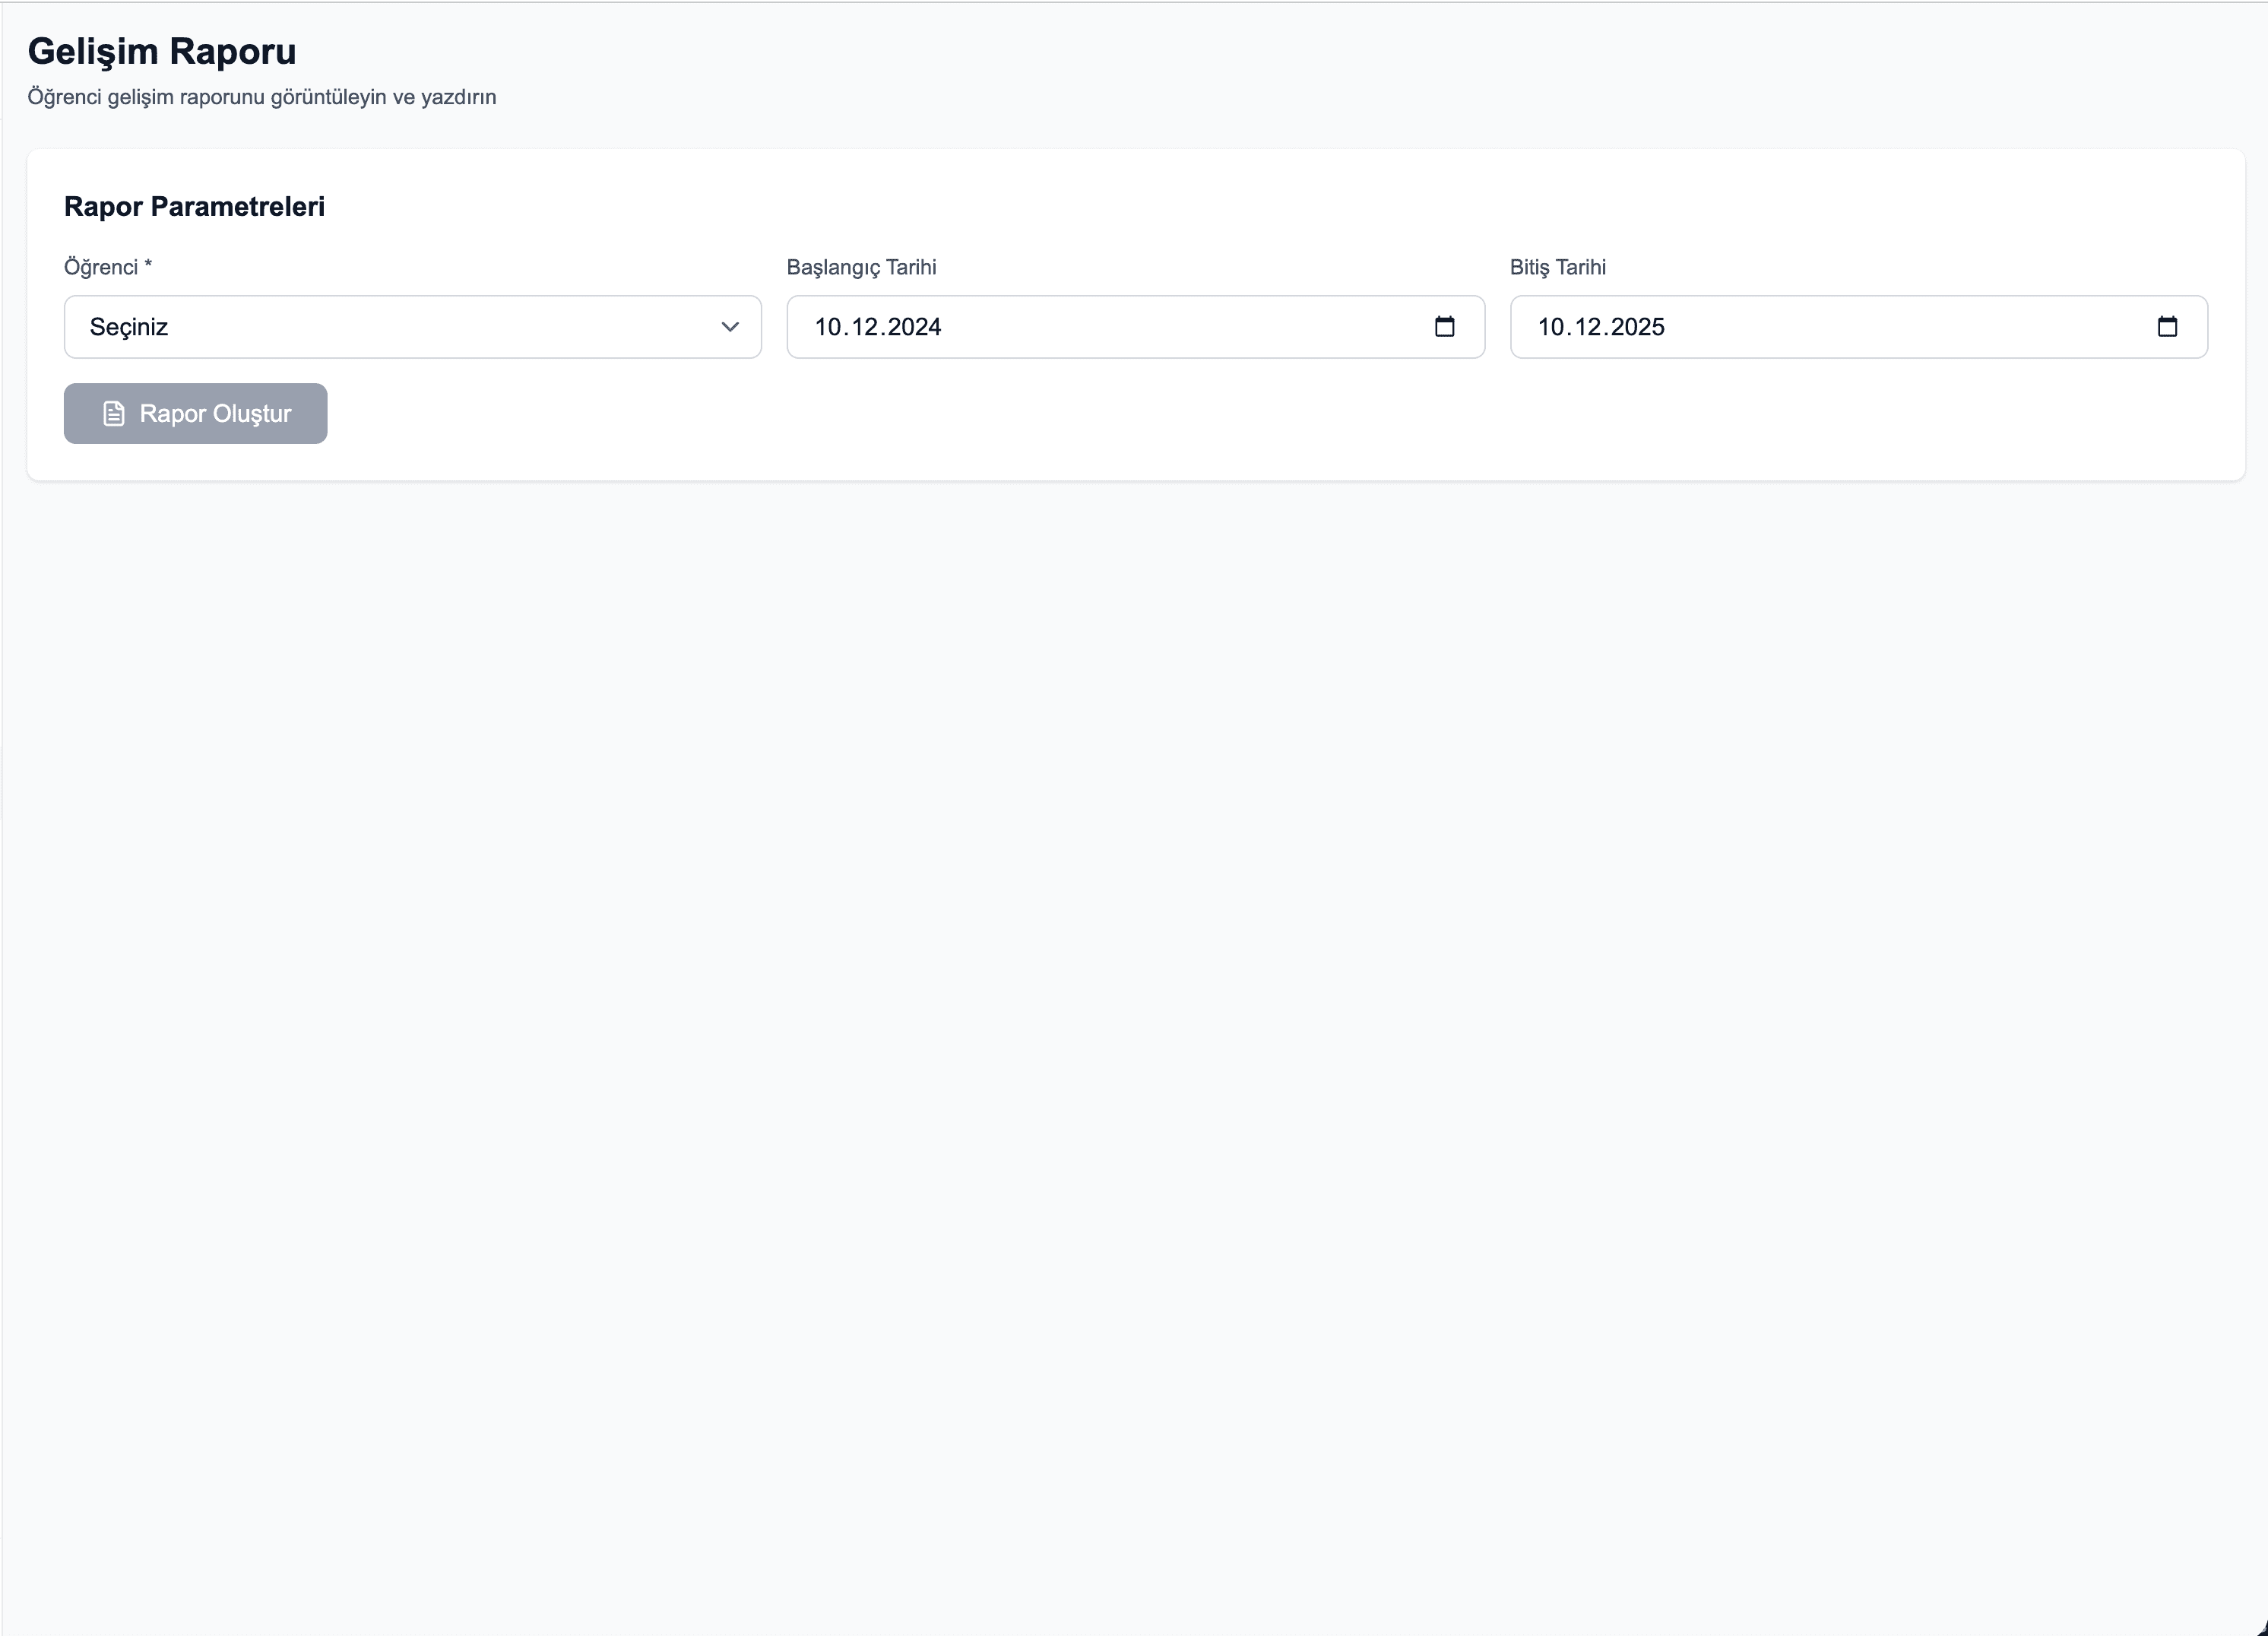Click the chevron arrow in Öğrenci select
This screenshot has width=2268, height=1636.
[x=730, y=327]
